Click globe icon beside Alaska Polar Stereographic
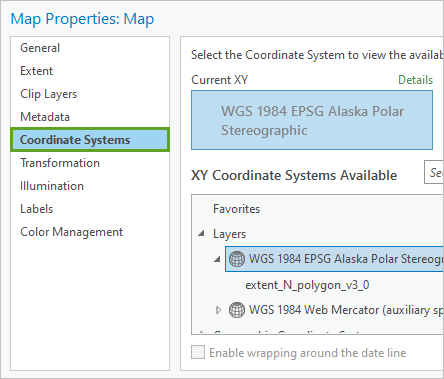 237,259
